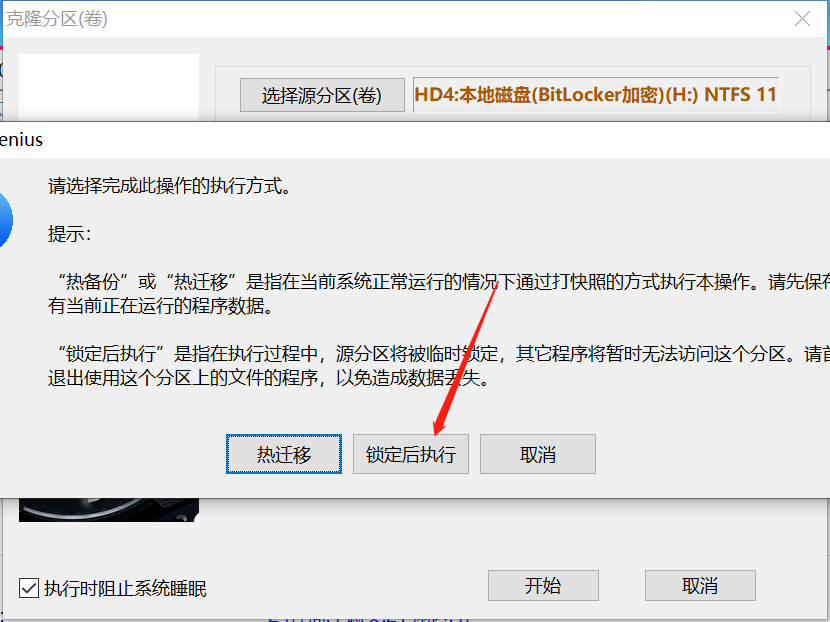This screenshot has width=830, height=622.
Task: Click the 热备份 explanation paragraph
Action: [x=439, y=293]
